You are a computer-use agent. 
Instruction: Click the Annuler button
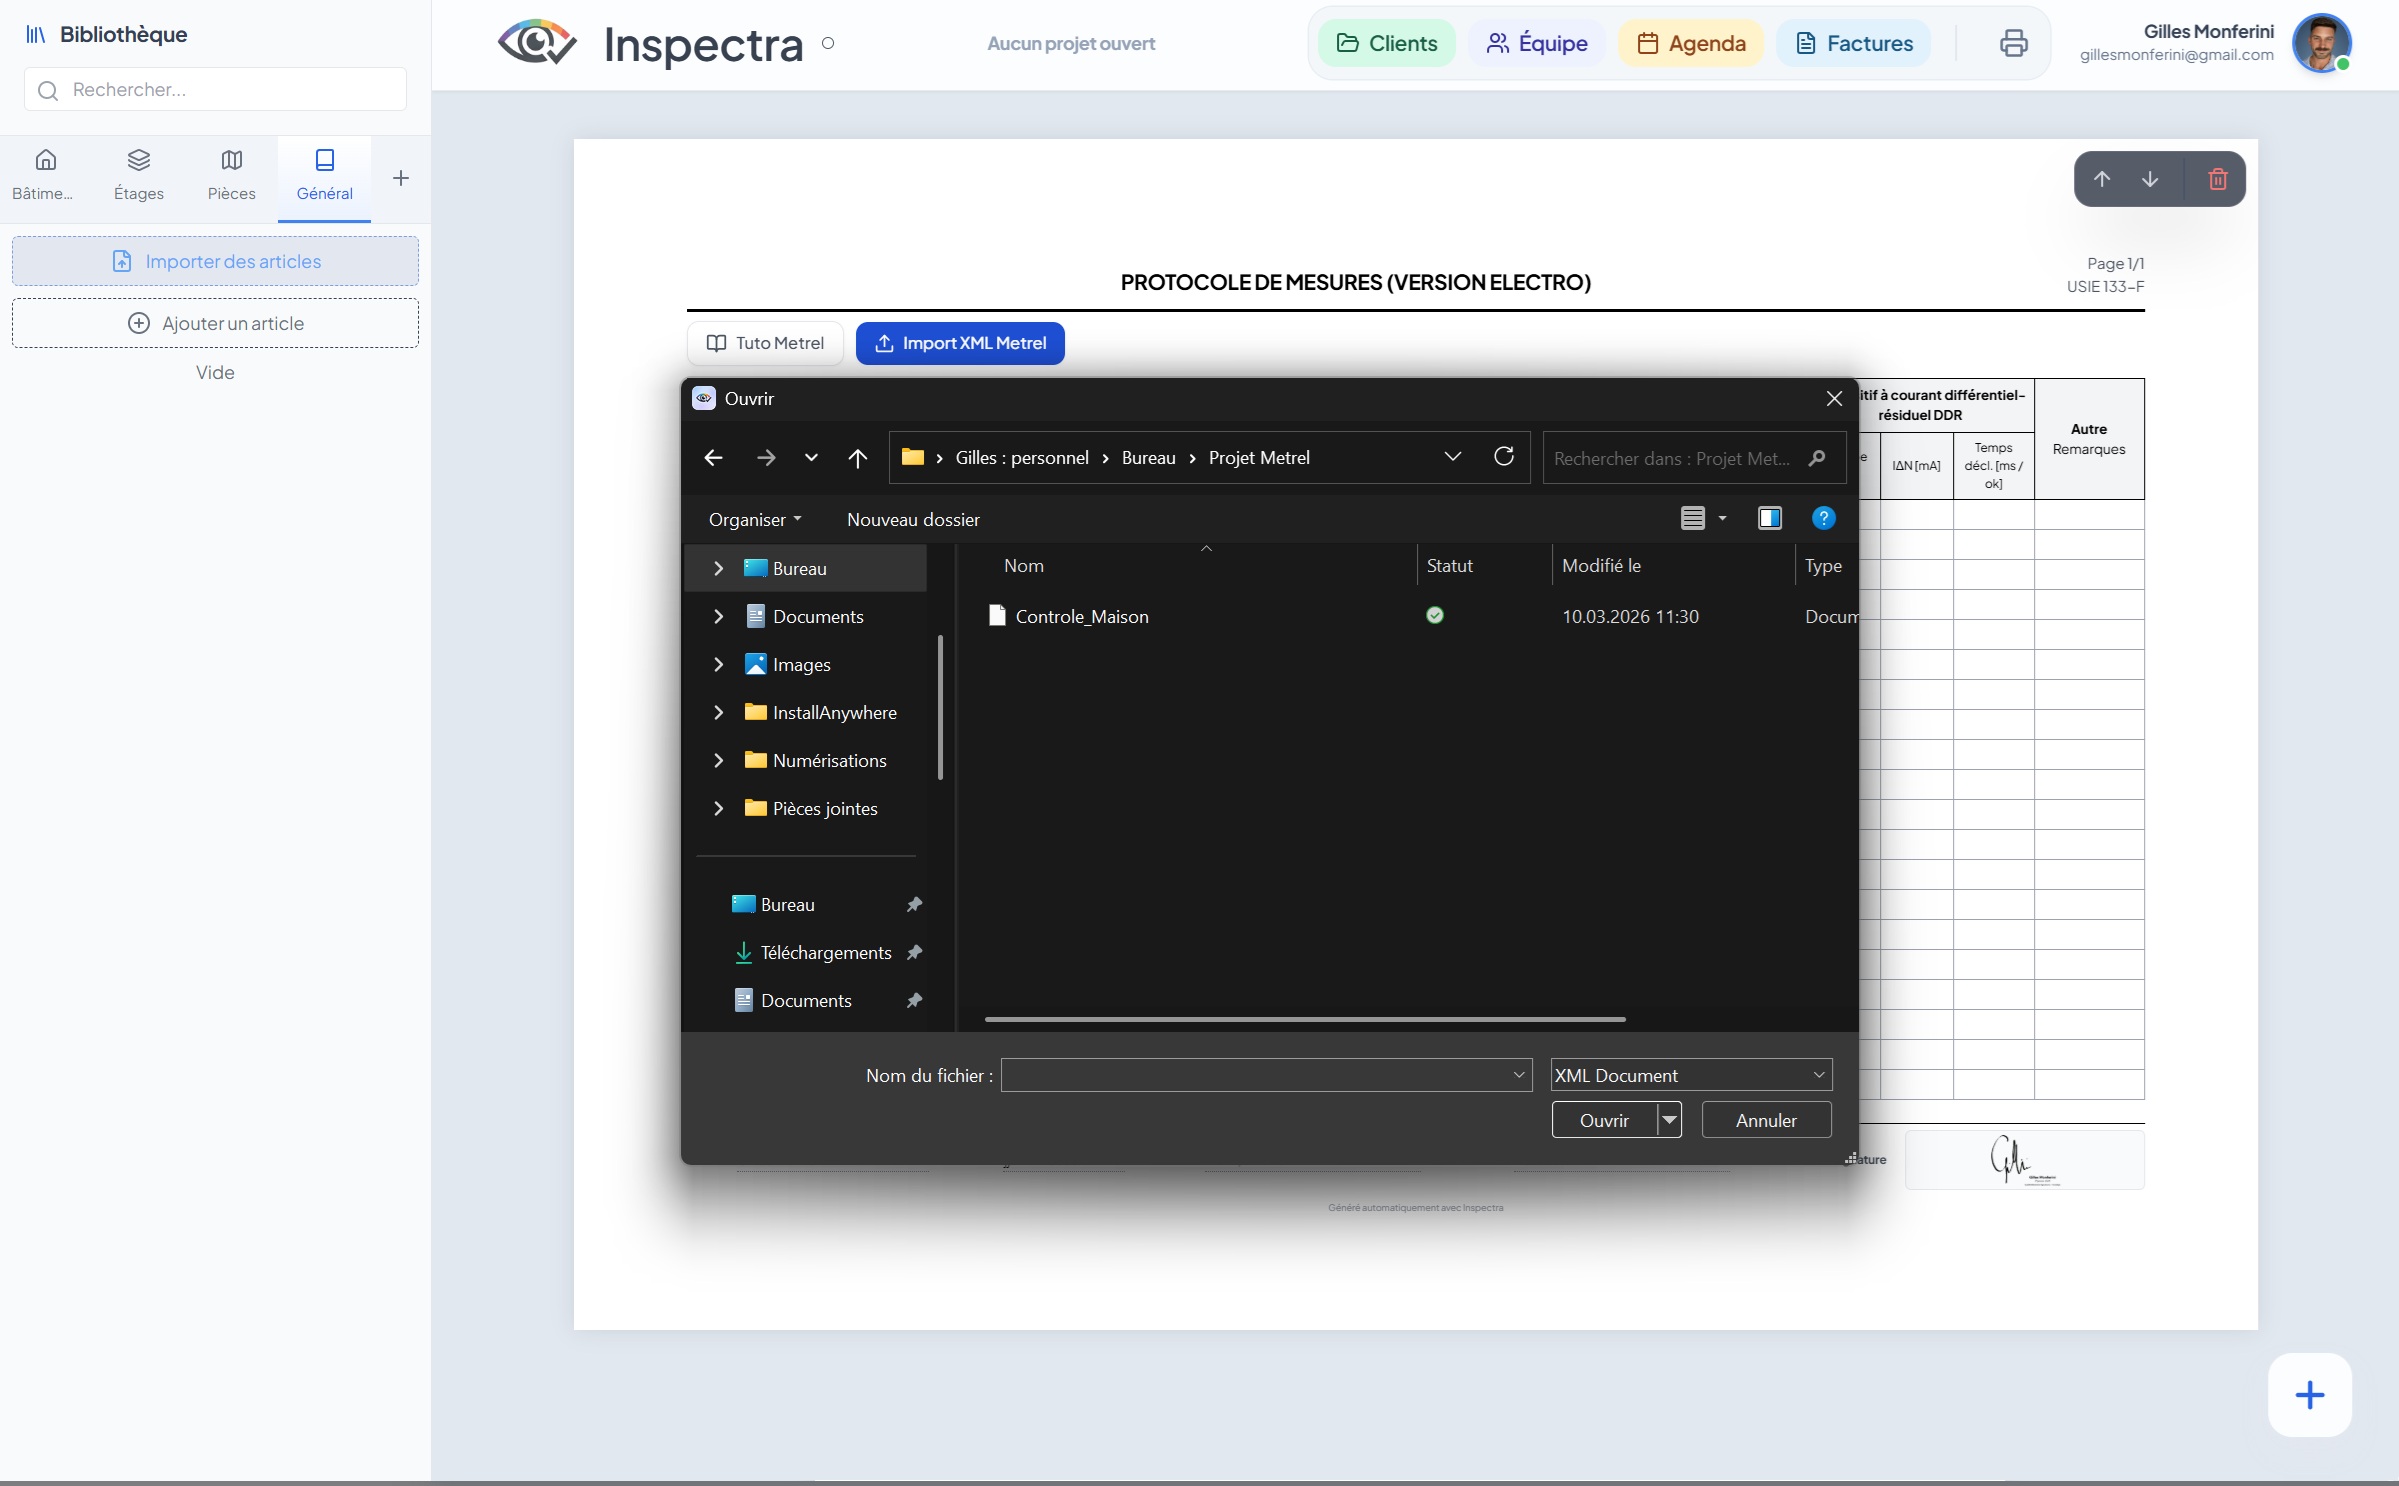tap(1765, 1120)
